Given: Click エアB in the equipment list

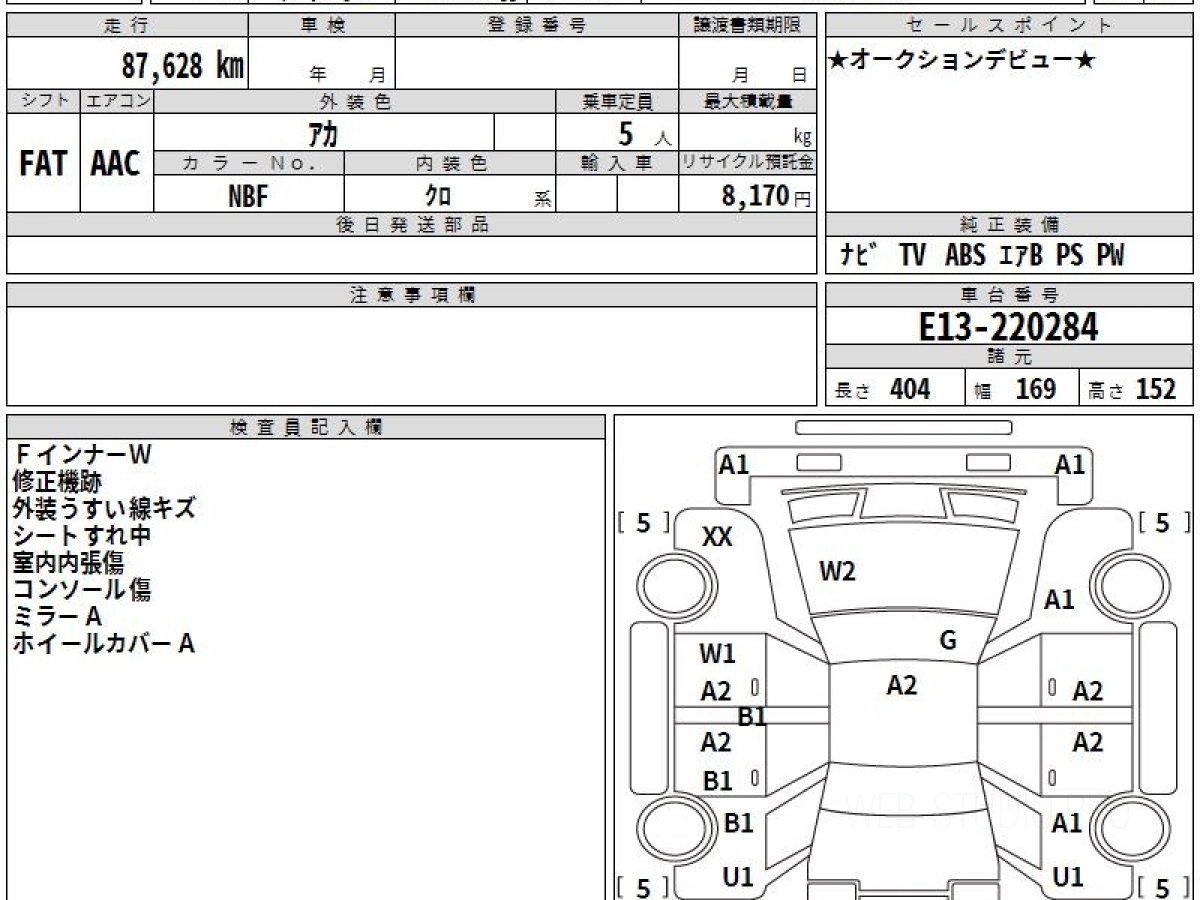Looking at the screenshot, I should 1021,256.
